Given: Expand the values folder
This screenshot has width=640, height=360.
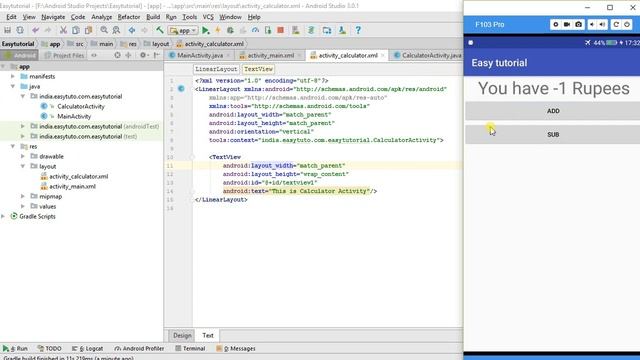Looking at the screenshot, I should pos(23,206).
